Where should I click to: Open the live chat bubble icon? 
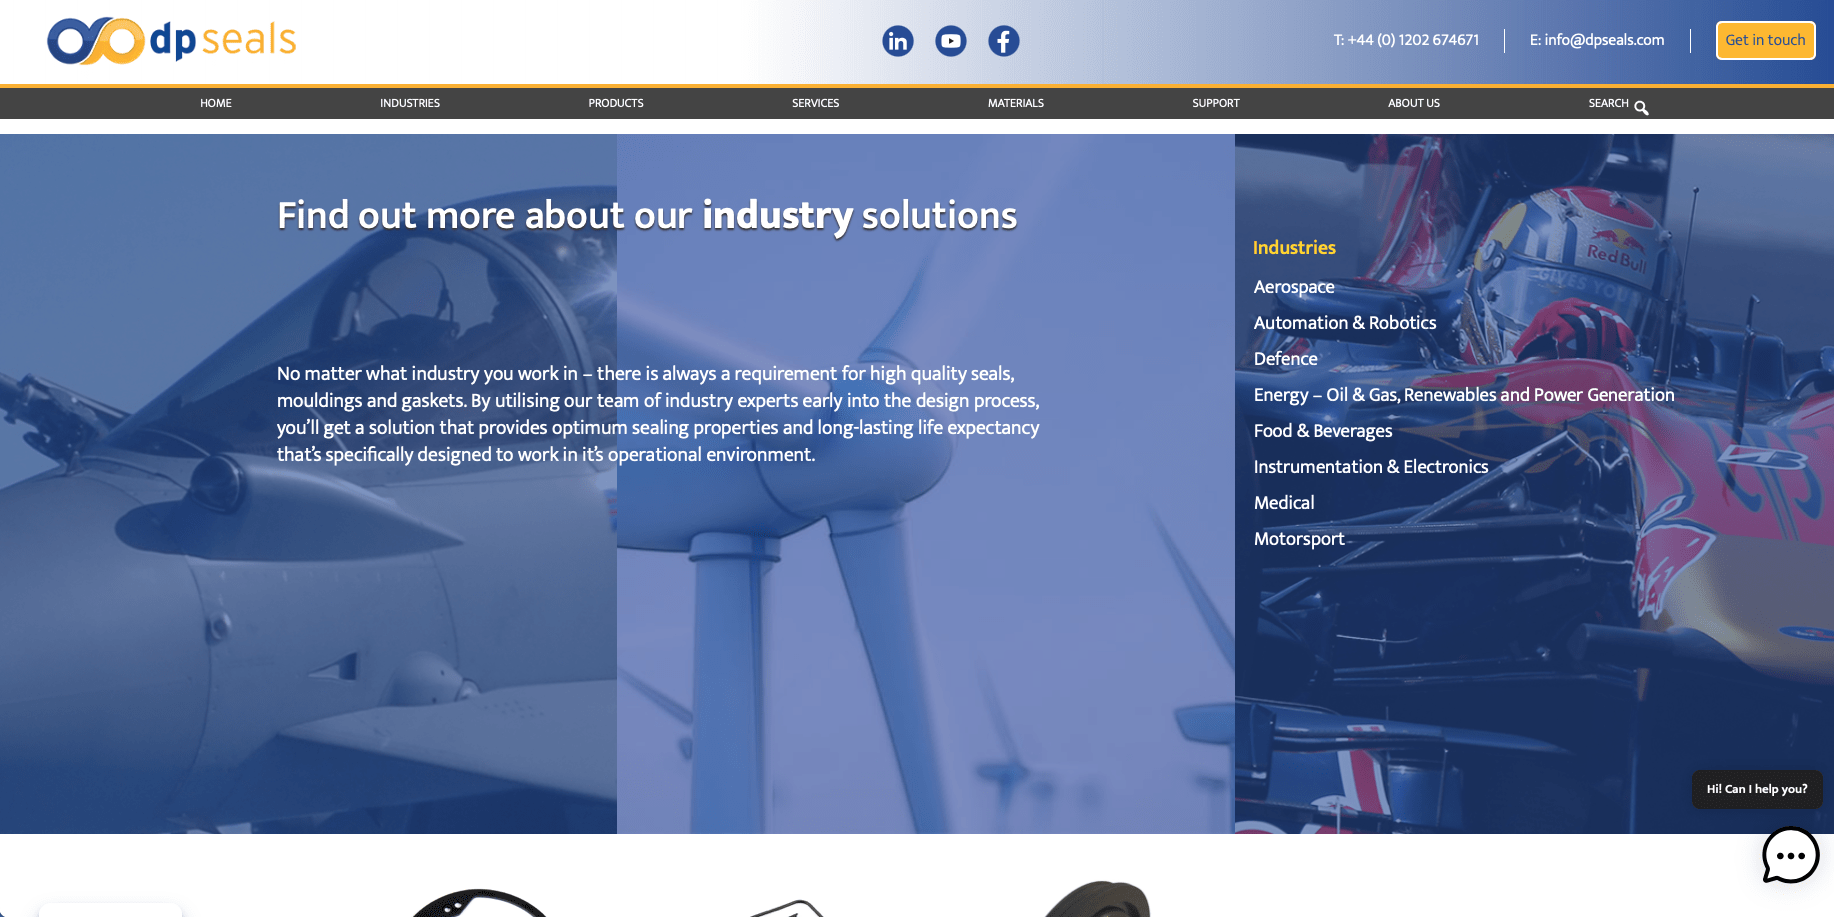[x=1789, y=855]
